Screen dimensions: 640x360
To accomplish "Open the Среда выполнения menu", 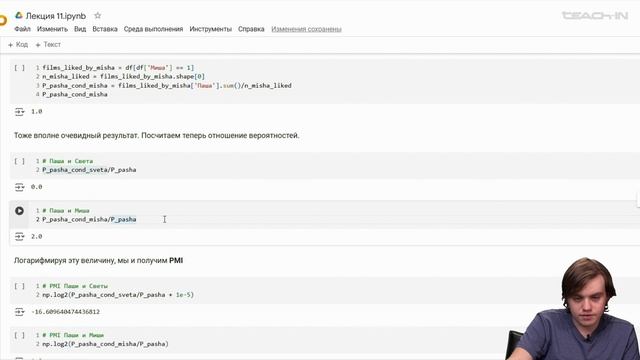I will tap(153, 29).
